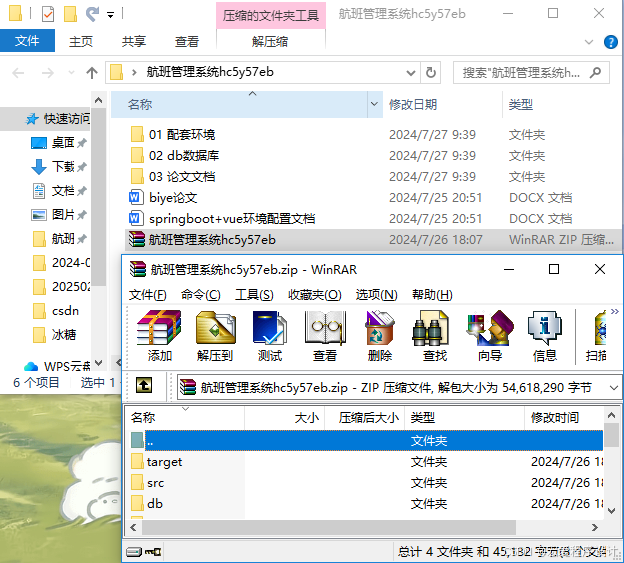Go up one level in WinRAR
The image size is (624, 563).
[144, 386]
